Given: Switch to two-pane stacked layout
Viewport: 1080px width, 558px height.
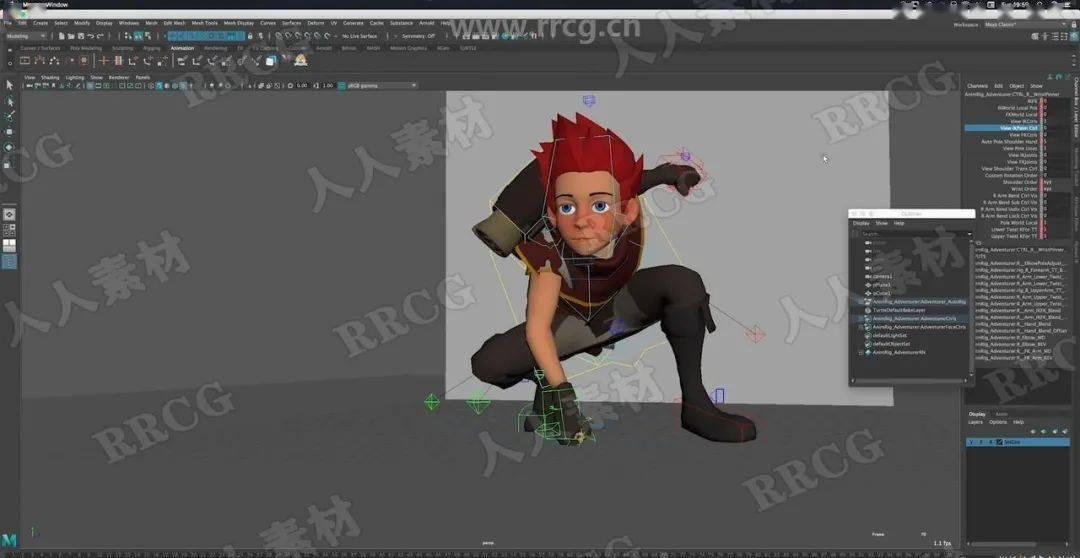Looking at the screenshot, I should coord(9,245).
